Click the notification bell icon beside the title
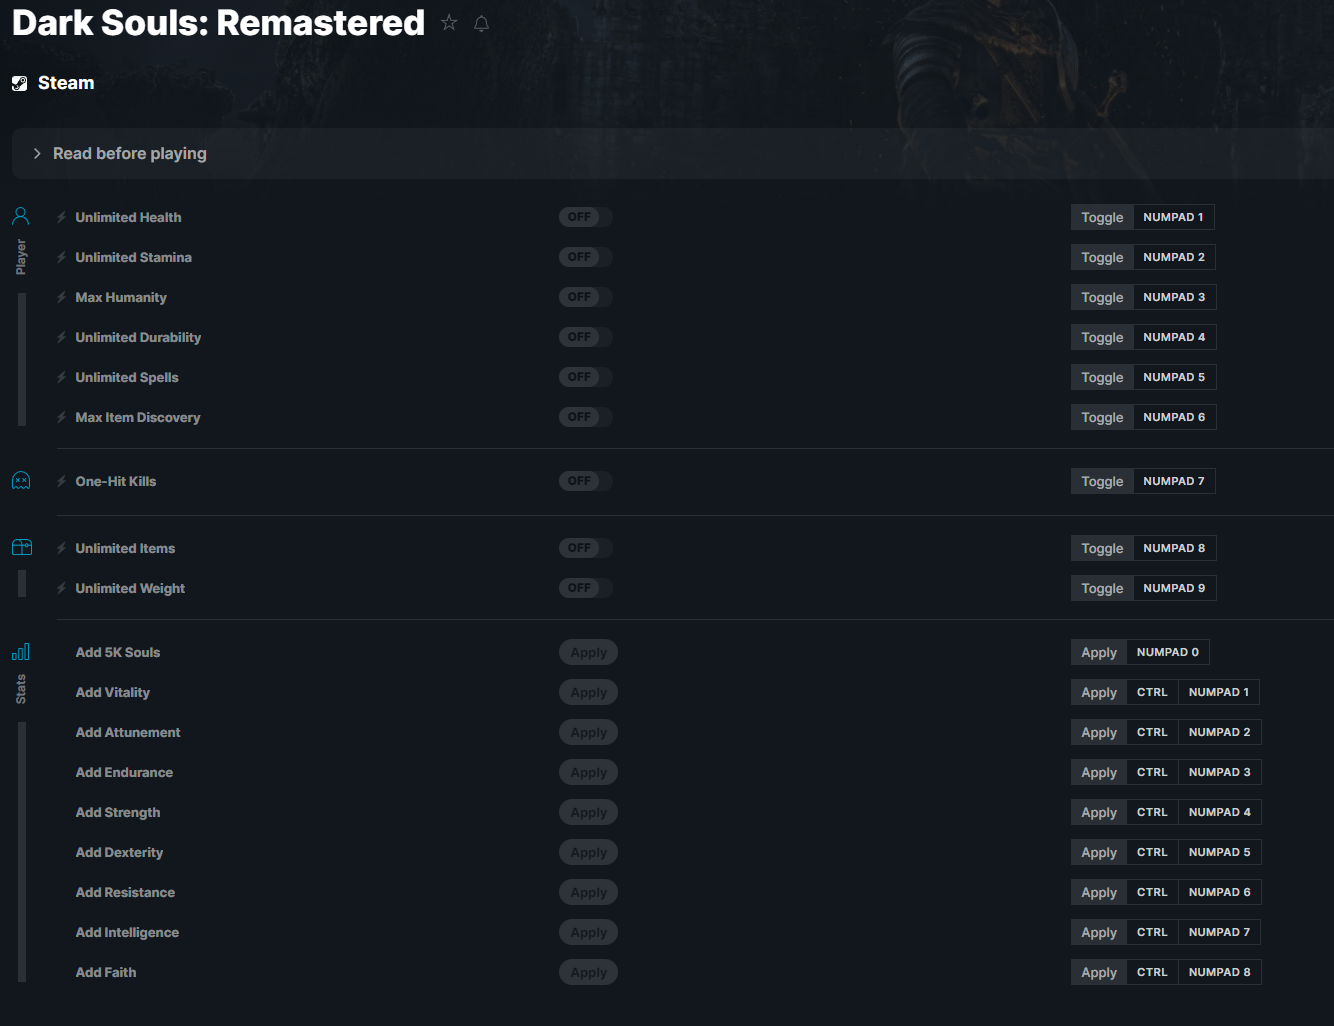1334x1026 pixels. pos(481,23)
